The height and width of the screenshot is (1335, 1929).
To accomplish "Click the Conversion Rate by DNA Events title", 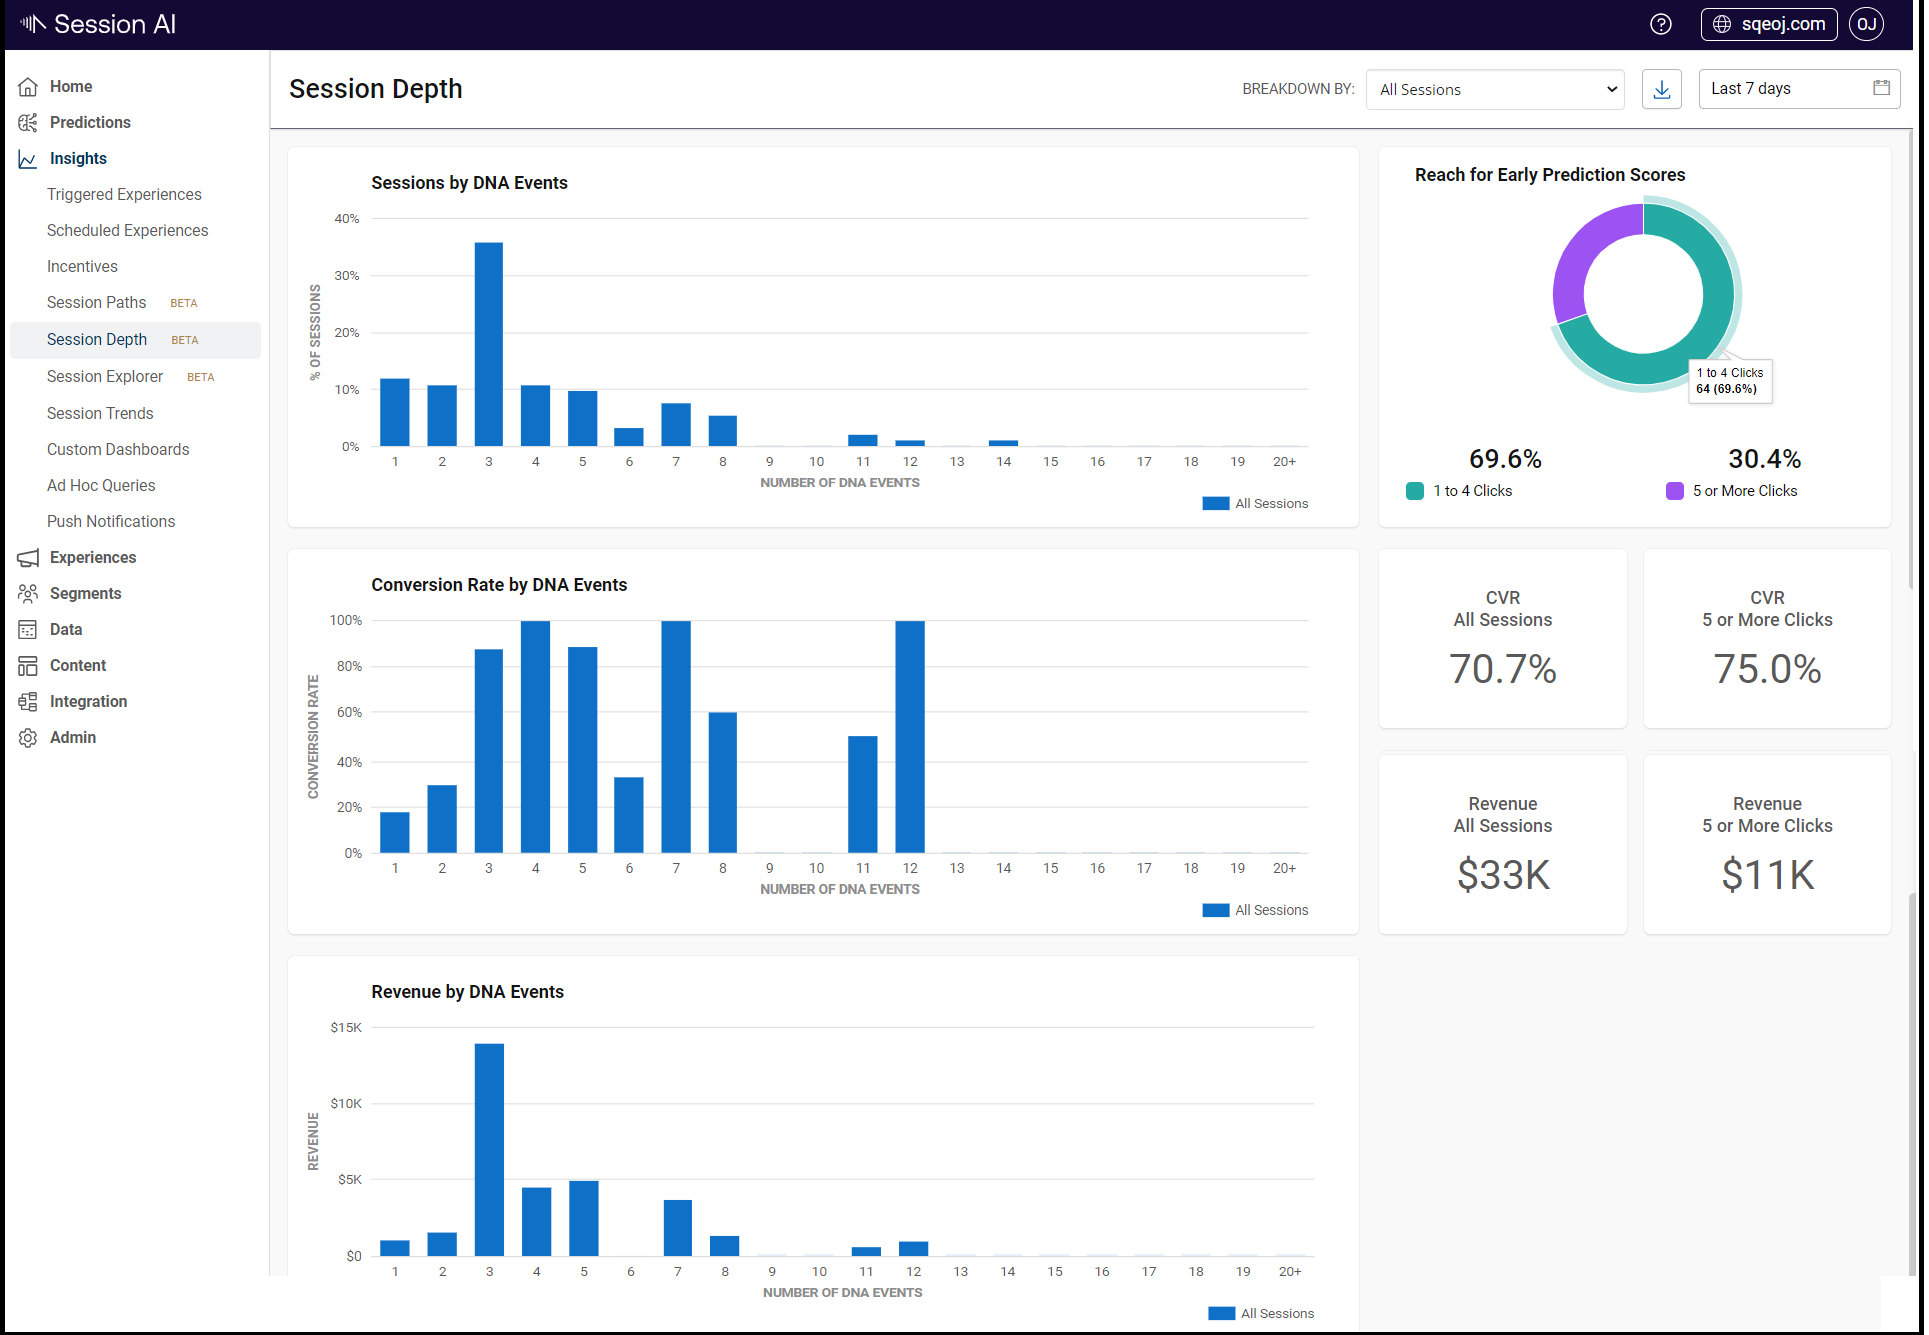I will (x=499, y=585).
